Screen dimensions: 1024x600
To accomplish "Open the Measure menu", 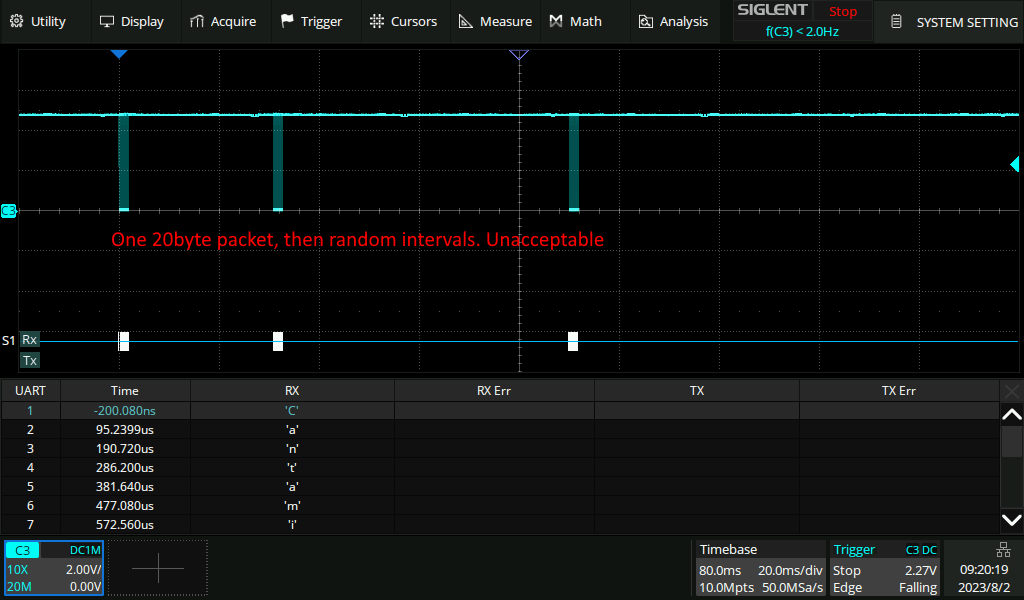I will coord(495,22).
